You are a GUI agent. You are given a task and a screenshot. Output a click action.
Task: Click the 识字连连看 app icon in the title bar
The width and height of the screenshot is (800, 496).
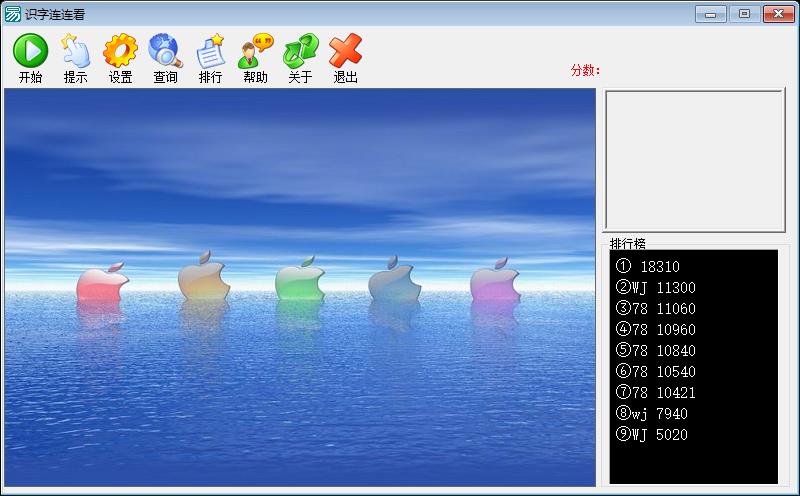[12, 14]
